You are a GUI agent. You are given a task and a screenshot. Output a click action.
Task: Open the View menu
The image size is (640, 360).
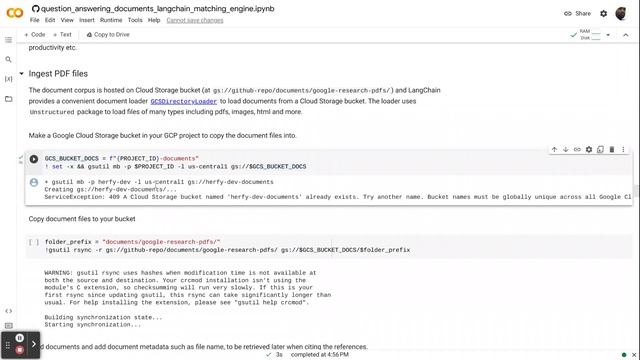point(67,20)
